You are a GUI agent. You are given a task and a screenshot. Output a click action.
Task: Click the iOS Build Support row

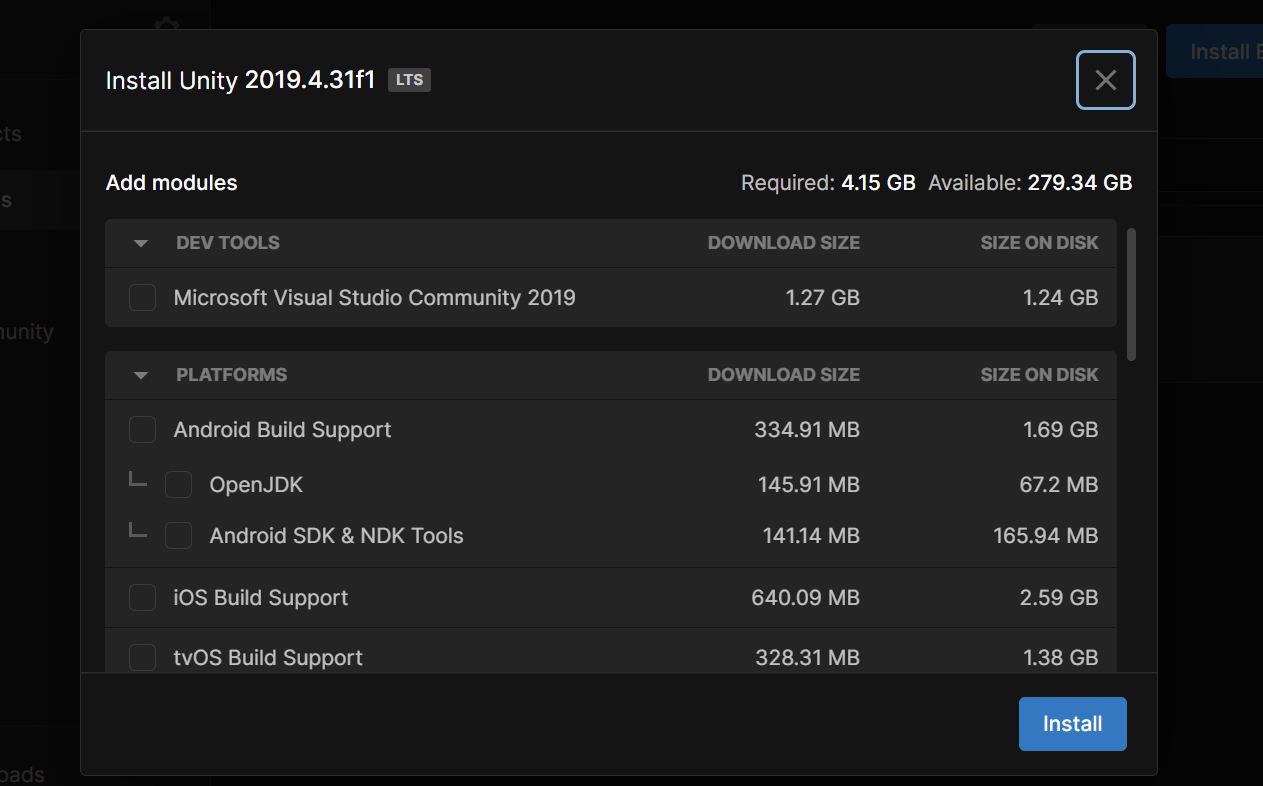[261, 597]
